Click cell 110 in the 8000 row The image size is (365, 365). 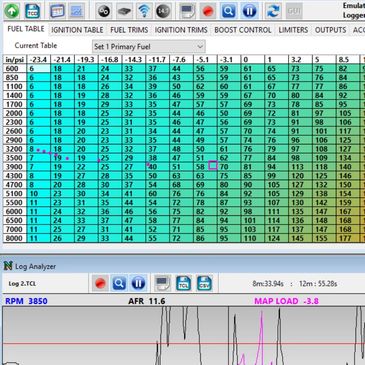253,238
